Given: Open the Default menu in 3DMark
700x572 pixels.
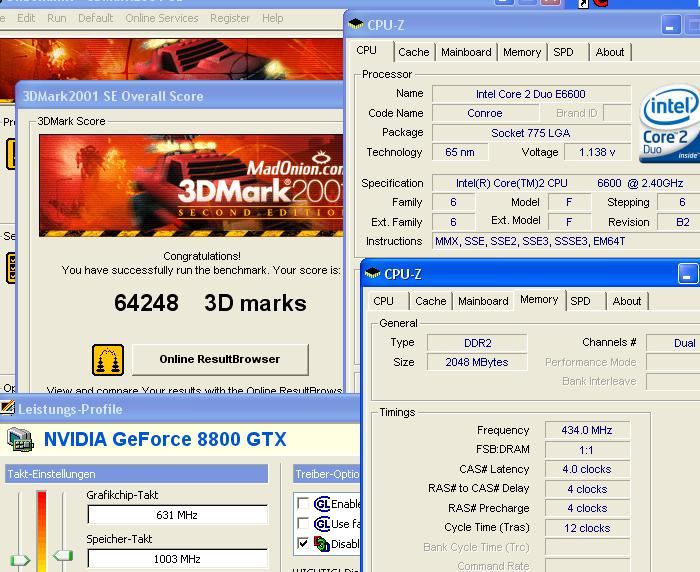Looking at the screenshot, I should click(96, 18).
